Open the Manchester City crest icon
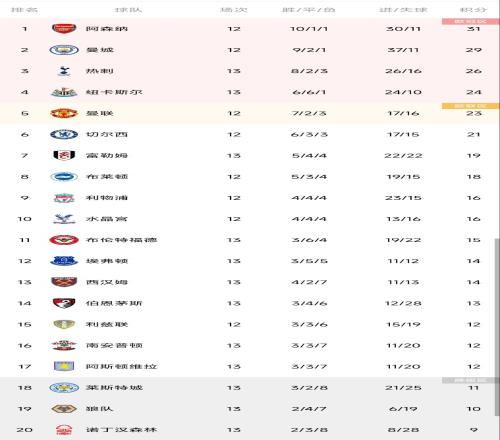Image resolution: width=500 pixels, height=440 pixels. (x=64, y=50)
